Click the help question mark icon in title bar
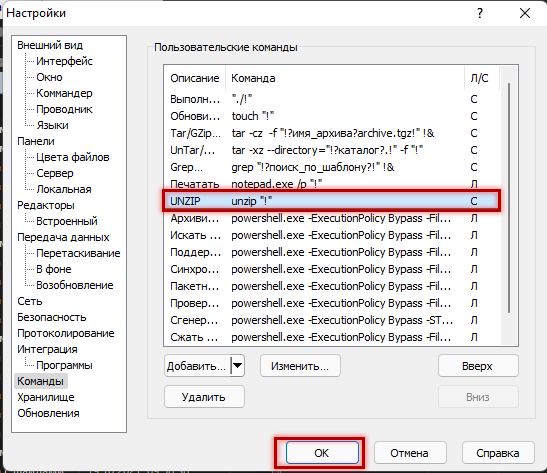Screen dimensions: 547x473 click(x=480, y=13)
